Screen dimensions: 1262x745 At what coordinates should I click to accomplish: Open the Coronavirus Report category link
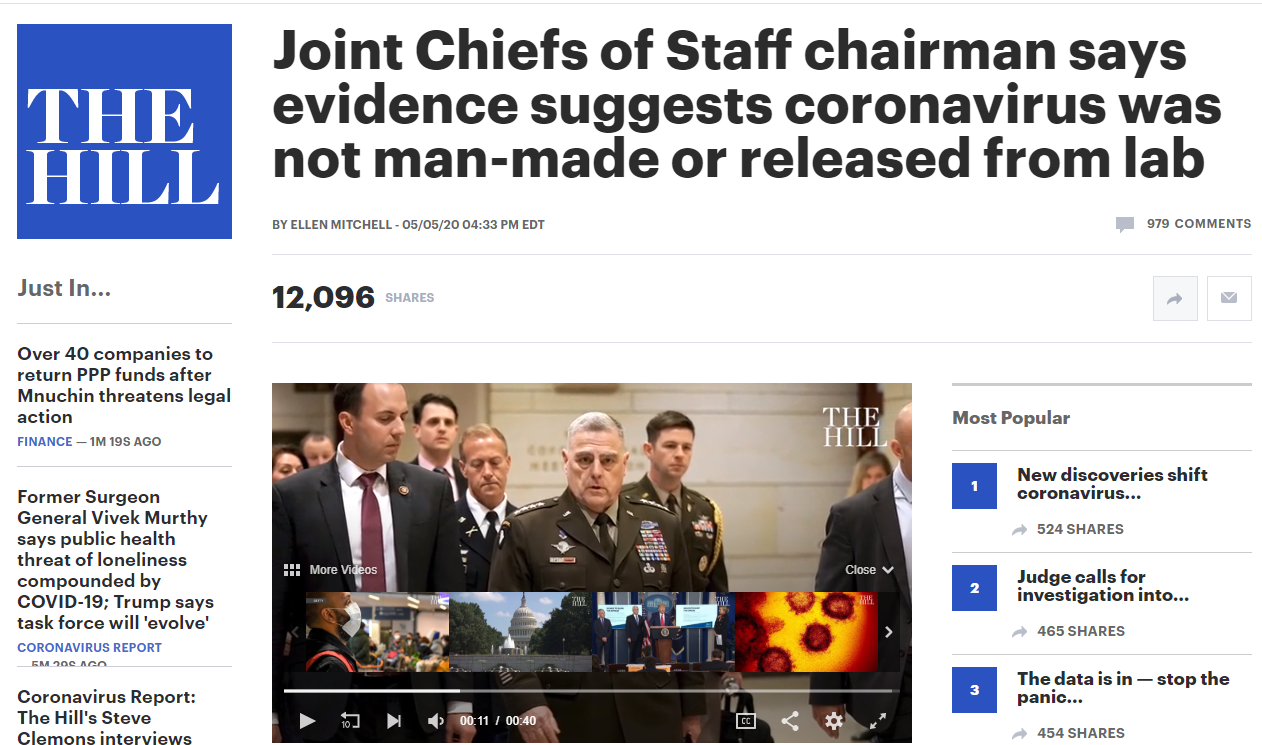pos(89,648)
